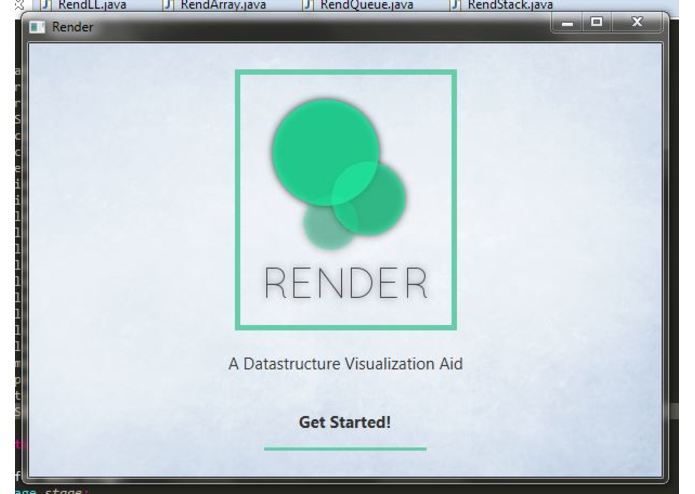Click the Java file icon on RendArray.java tab
Image resolution: width=695 pixels, height=494 pixels.
click(168, 5)
